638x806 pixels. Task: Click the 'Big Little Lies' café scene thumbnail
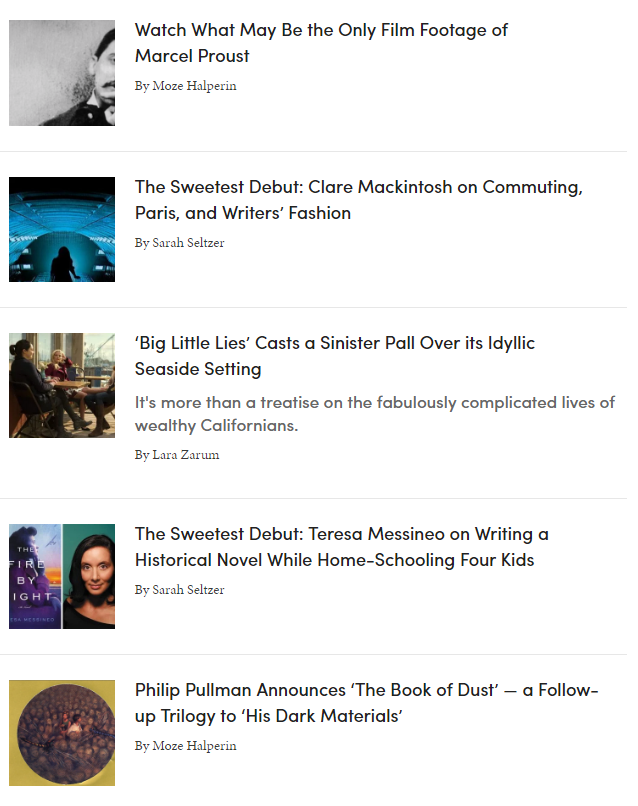[62, 385]
